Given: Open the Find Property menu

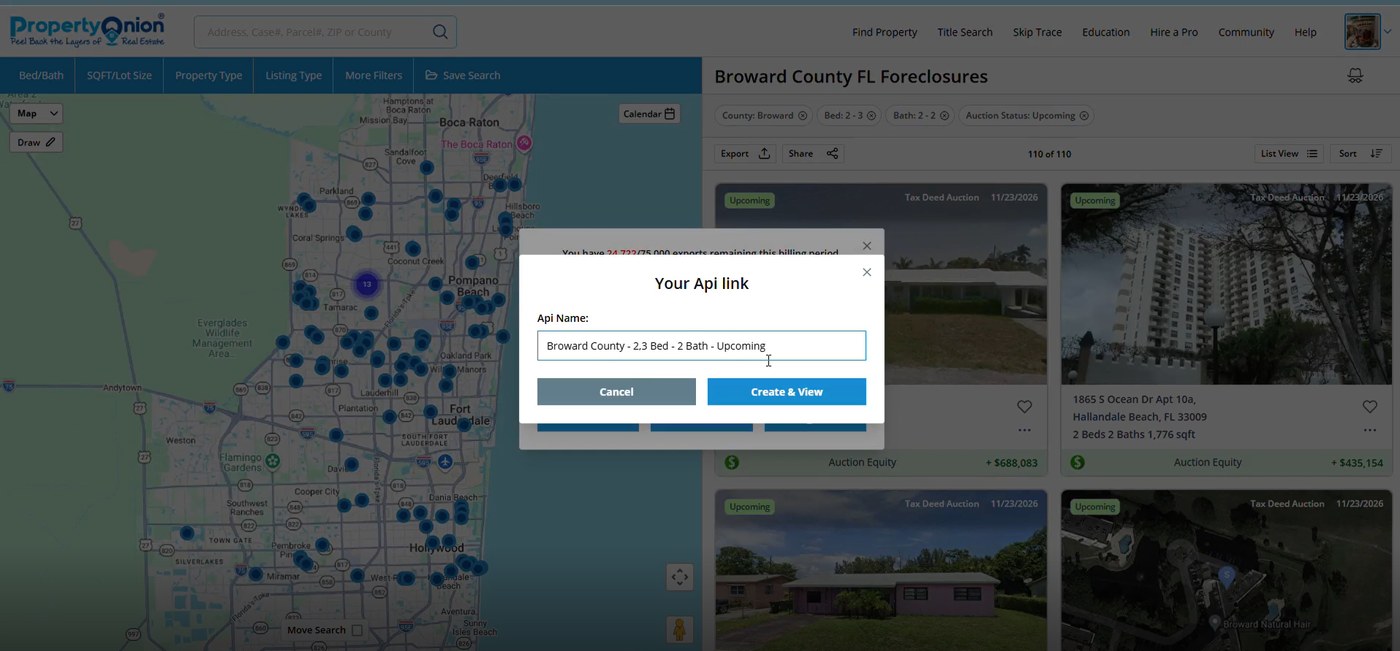Looking at the screenshot, I should tap(884, 32).
